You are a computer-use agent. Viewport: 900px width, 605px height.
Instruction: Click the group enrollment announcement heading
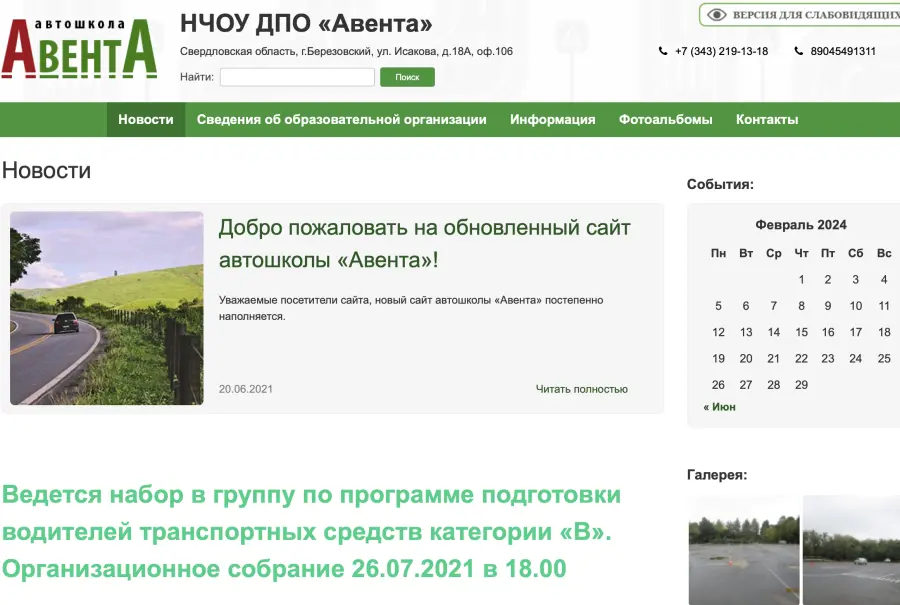tap(312, 532)
